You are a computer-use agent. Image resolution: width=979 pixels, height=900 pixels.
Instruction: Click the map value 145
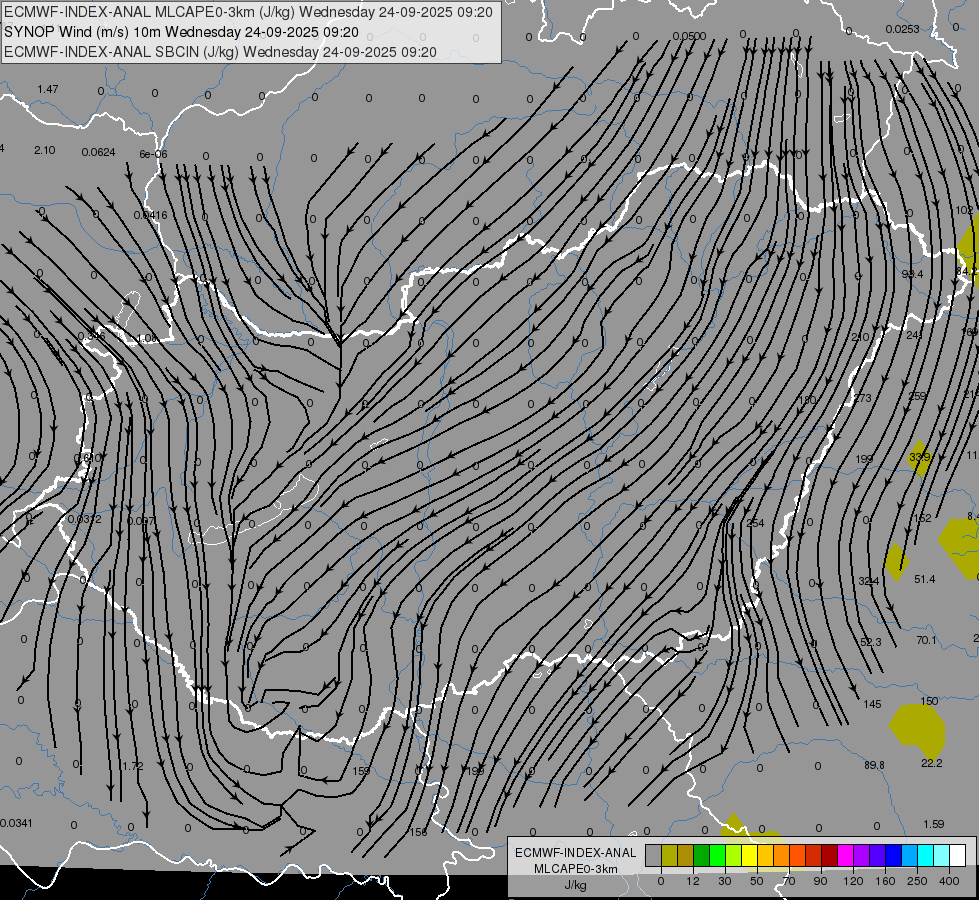point(872,705)
